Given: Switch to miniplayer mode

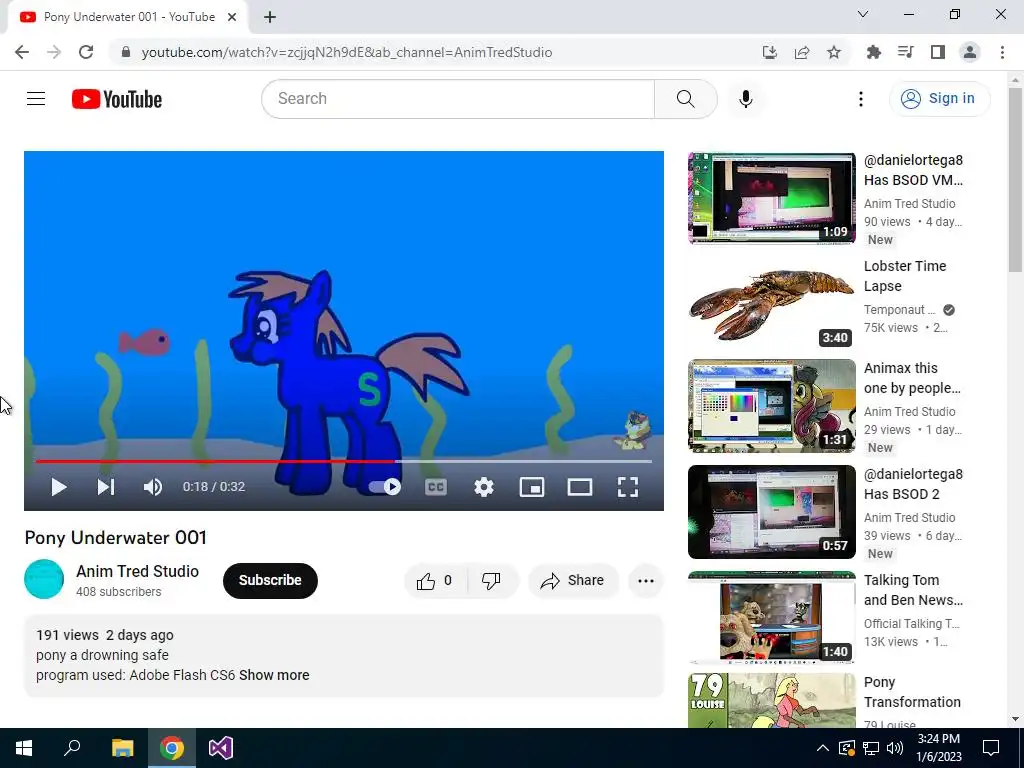Looking at the screenshot, I should [532, 487].
